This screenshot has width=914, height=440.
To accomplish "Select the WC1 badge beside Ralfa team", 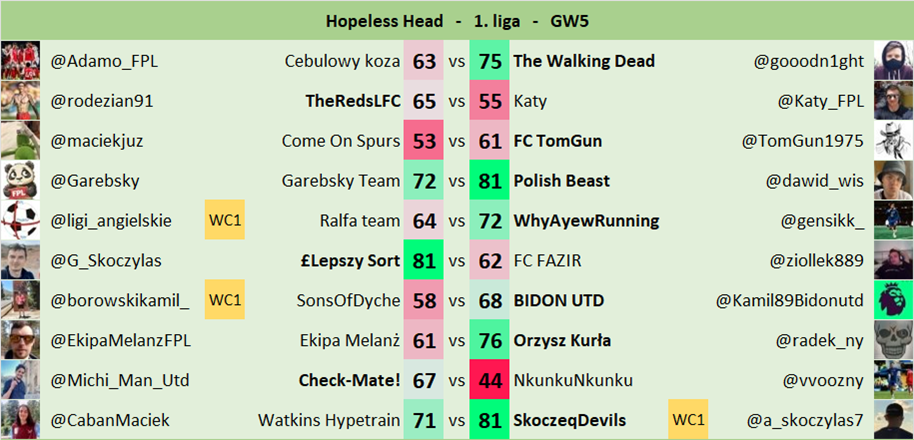I will click(x=226, y=221).
